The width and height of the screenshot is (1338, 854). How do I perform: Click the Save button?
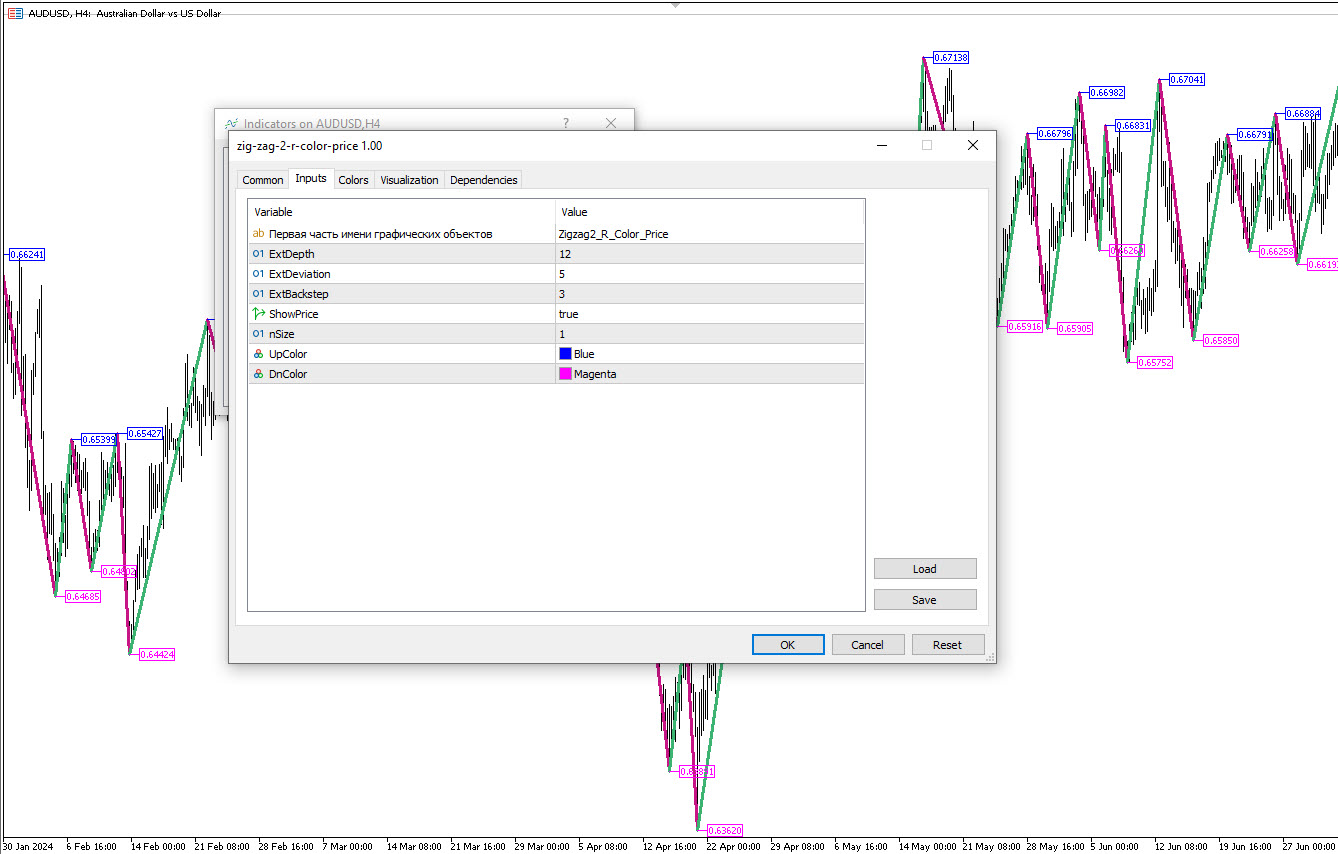925,600
